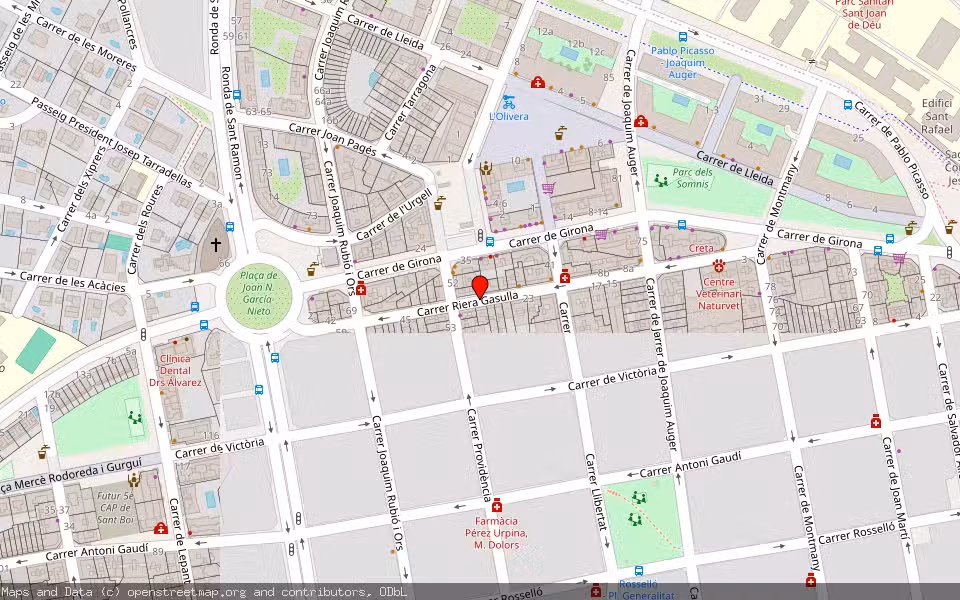The width and height of the screenshot is (960, 600).
Task: Select the pharmacy icon right of the red location pin
Action: 564,276
